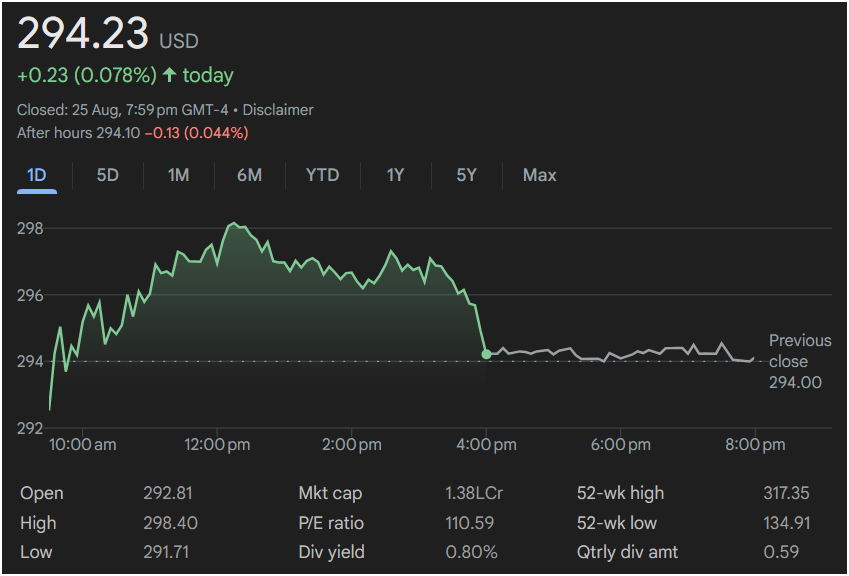Click the Previous close label on chart
The width and height of the screenshot is (849, 576).
pyautogui.click(x=799, y=351)
